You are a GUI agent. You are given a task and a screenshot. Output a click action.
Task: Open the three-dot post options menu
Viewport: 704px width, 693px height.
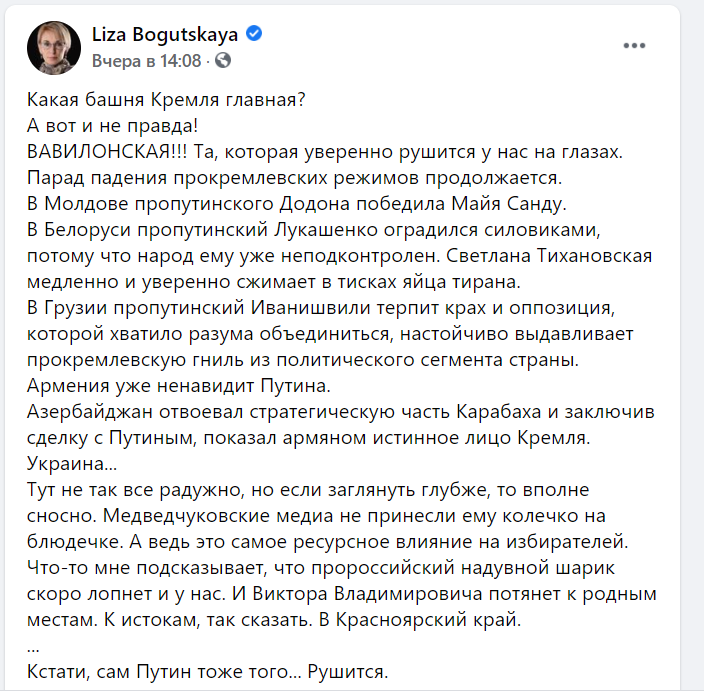tap(634, 45)
